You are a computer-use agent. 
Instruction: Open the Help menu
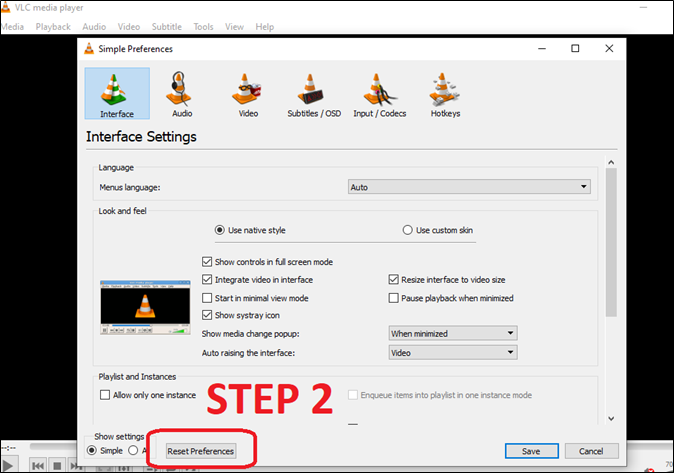(x=264, y=27)
